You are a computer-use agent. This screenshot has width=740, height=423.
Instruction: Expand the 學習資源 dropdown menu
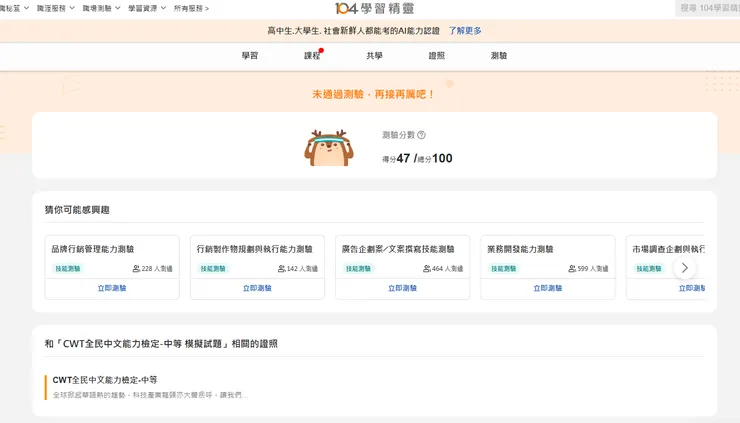[x=147, y=8]
